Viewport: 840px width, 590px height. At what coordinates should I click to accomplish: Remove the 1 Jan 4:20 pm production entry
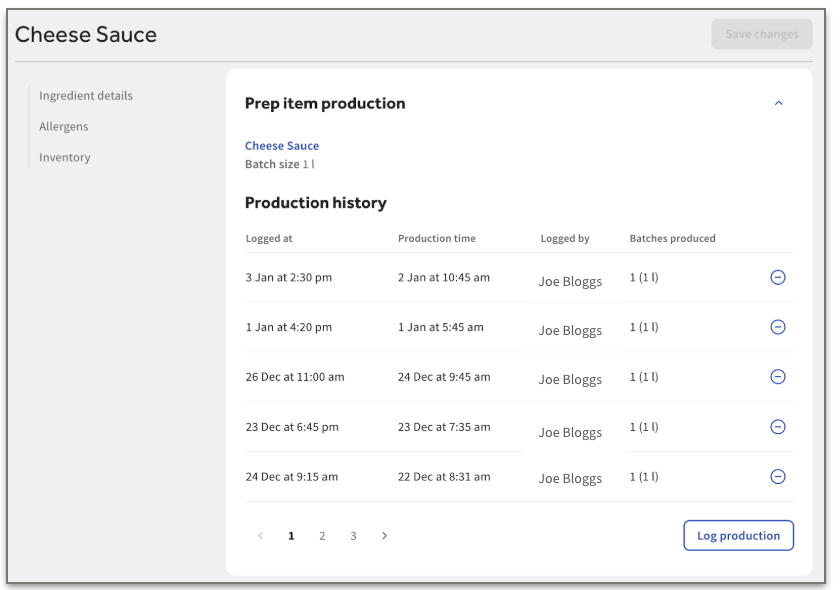778,327
